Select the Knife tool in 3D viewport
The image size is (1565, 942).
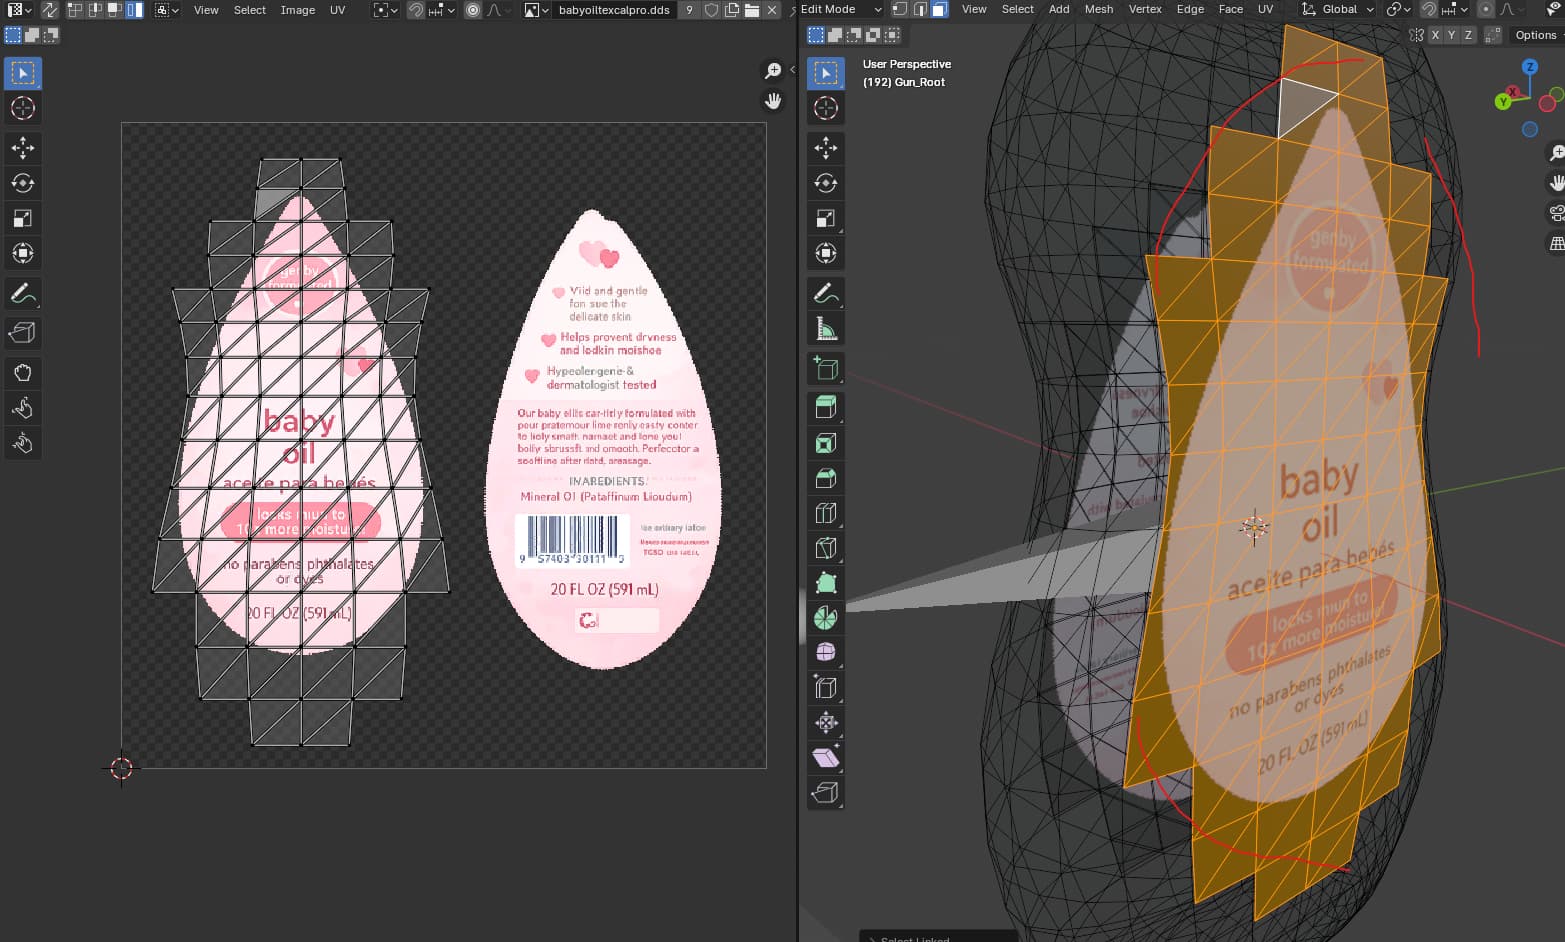pyautogui.click(x=825, y=548)
